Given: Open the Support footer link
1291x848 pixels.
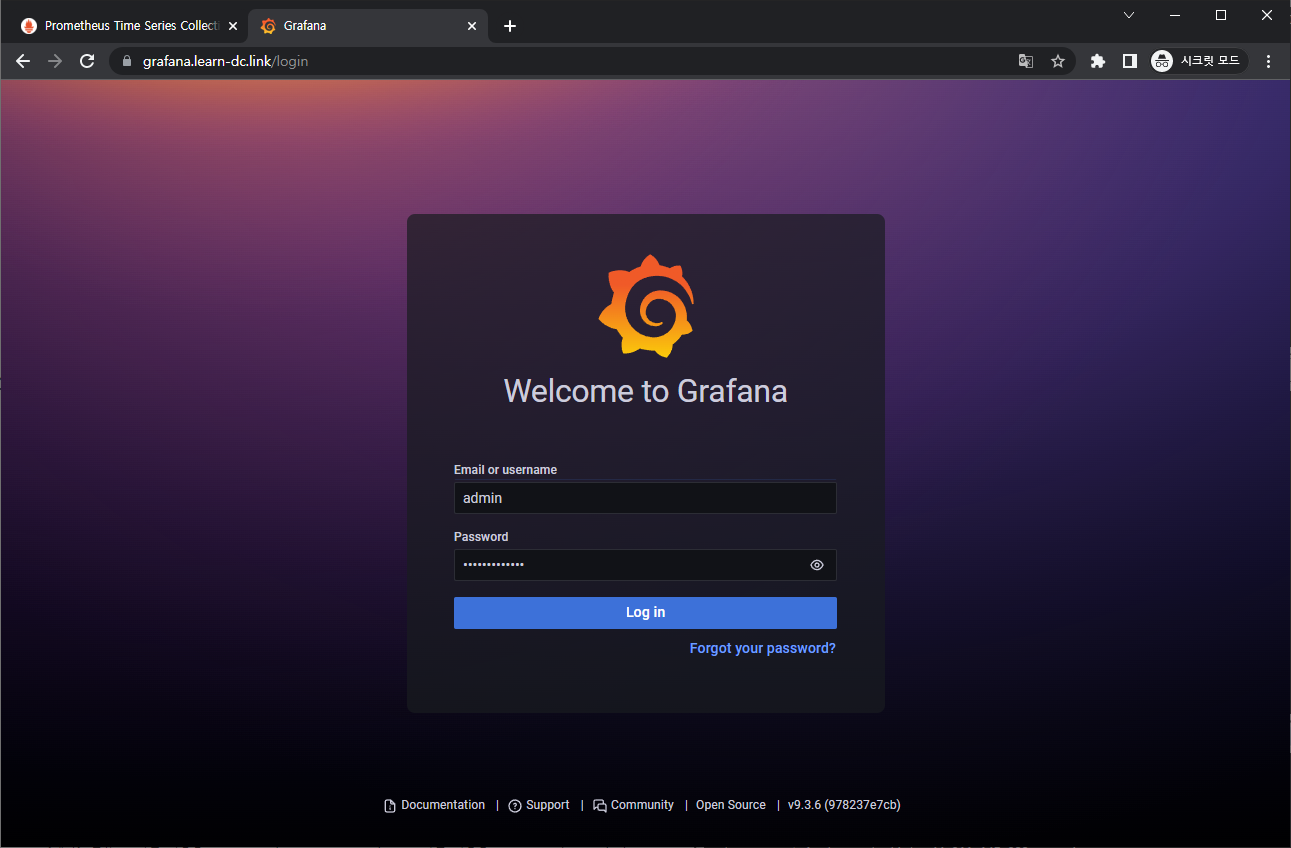Looking at the screenshot, I should pyautogui.click(x=547, y=805).
